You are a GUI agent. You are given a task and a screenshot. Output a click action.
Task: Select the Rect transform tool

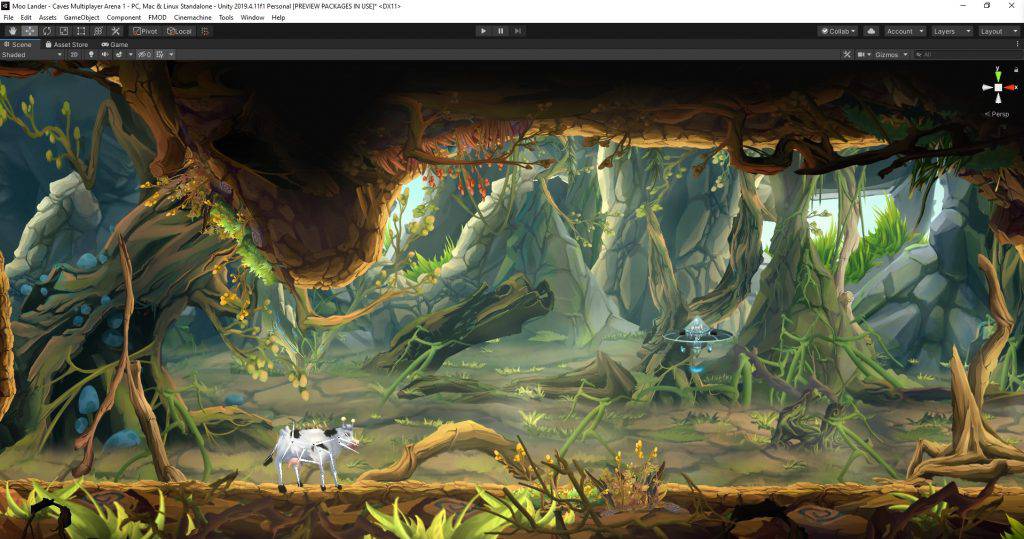click(81, 31)
